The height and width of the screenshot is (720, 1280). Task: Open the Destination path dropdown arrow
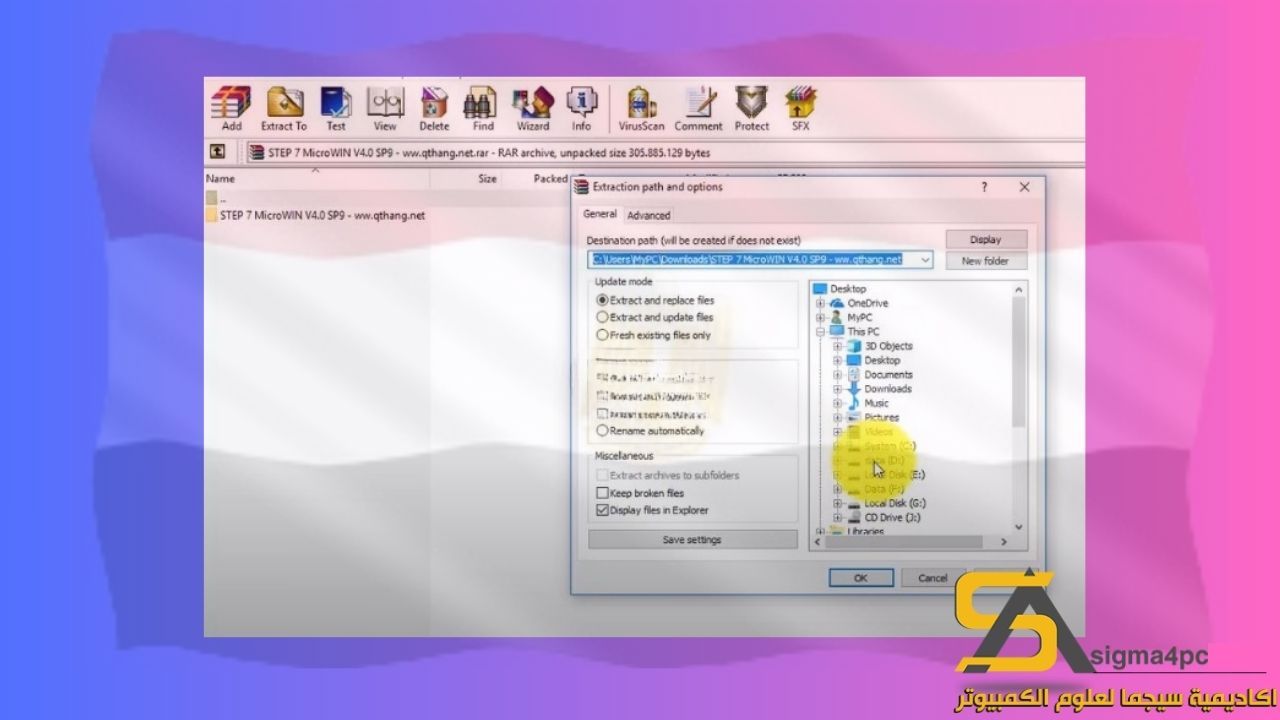click(923, 260)
